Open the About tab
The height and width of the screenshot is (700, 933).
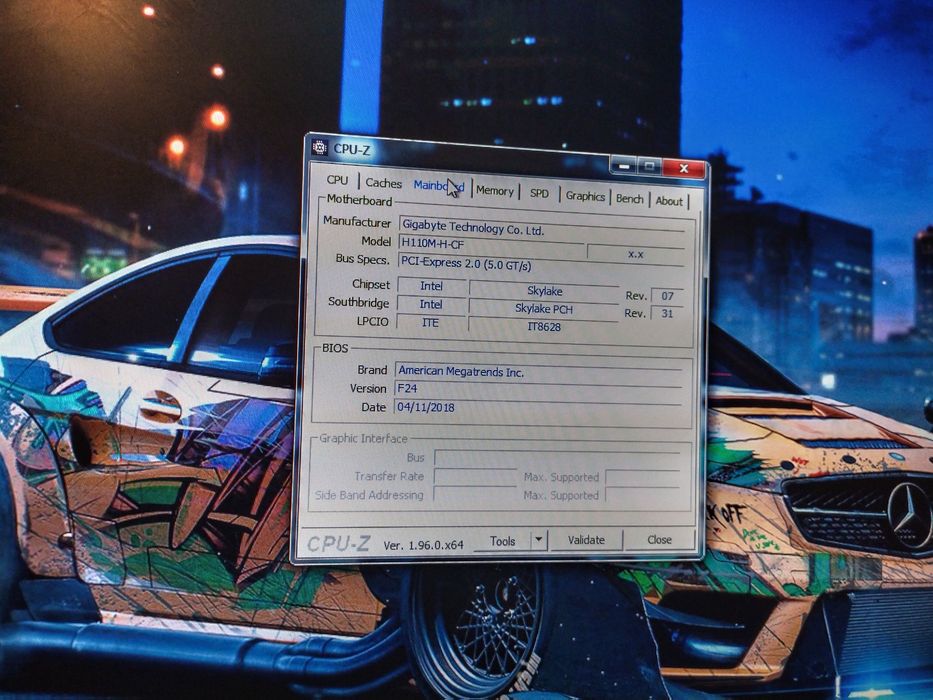pyautogui.click(x=669, y=201)
